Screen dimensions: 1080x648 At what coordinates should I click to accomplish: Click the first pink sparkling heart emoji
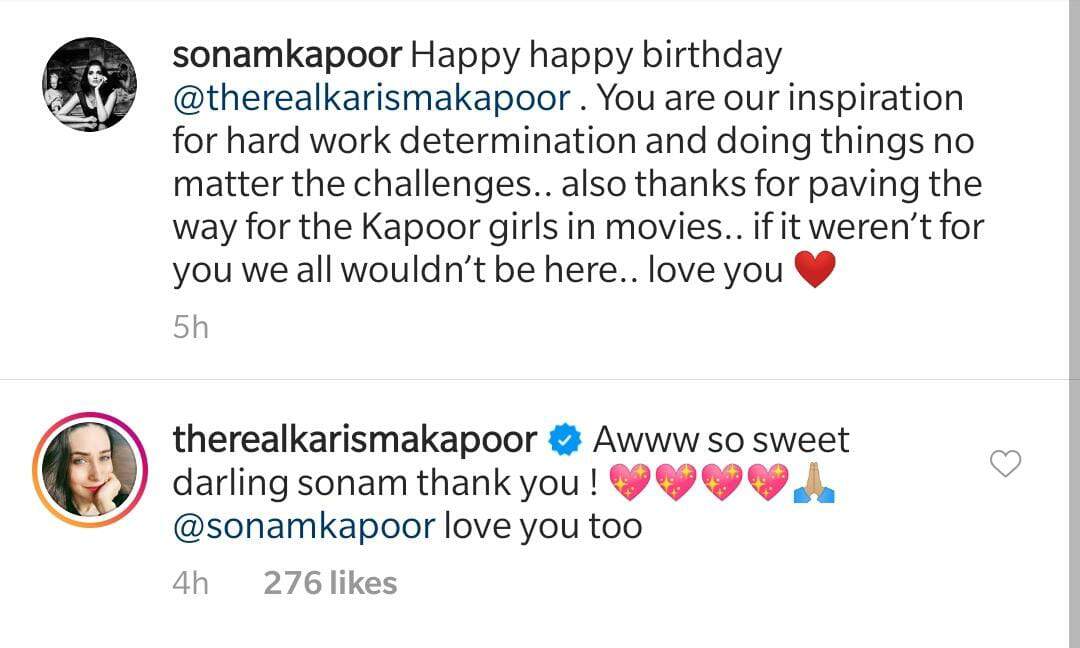(x=631, y=483)
